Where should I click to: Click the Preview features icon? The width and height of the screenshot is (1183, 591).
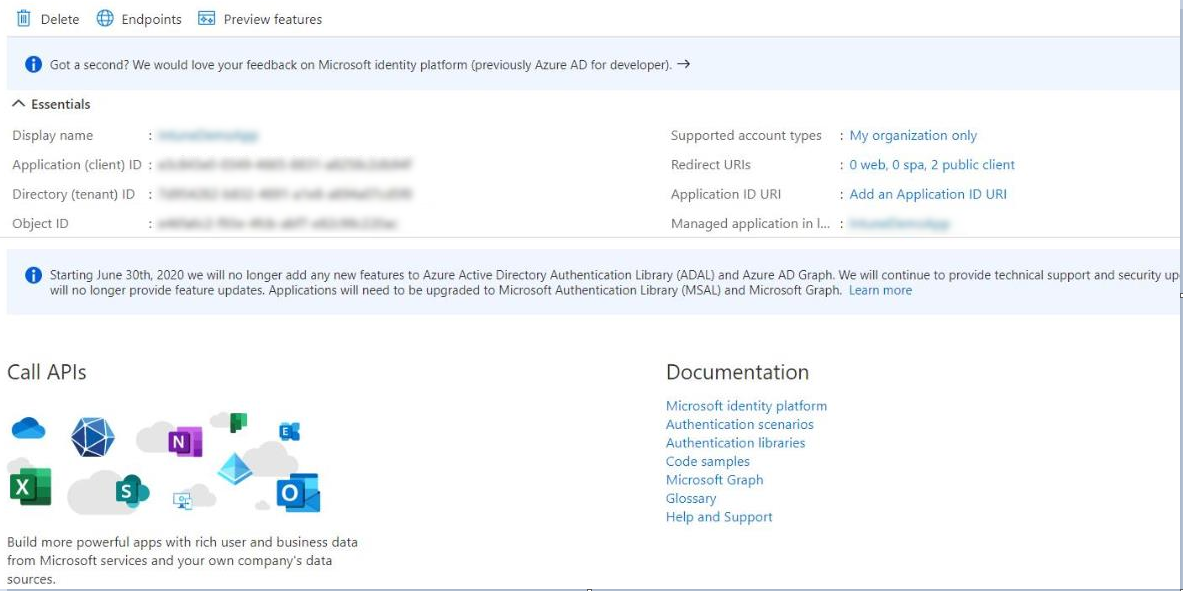point(207,19)
